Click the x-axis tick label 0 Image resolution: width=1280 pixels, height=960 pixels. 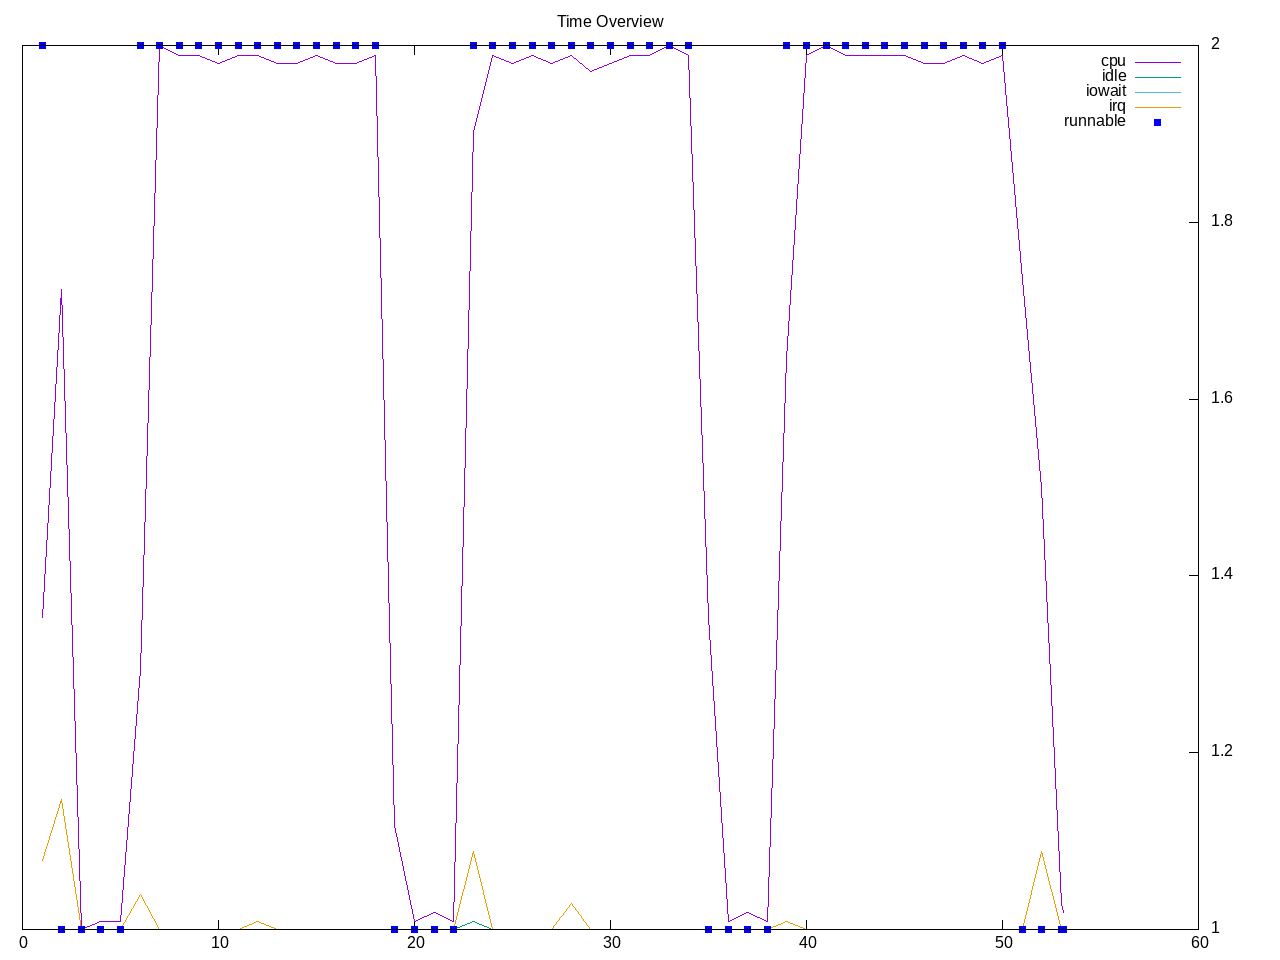coord(24,942)
